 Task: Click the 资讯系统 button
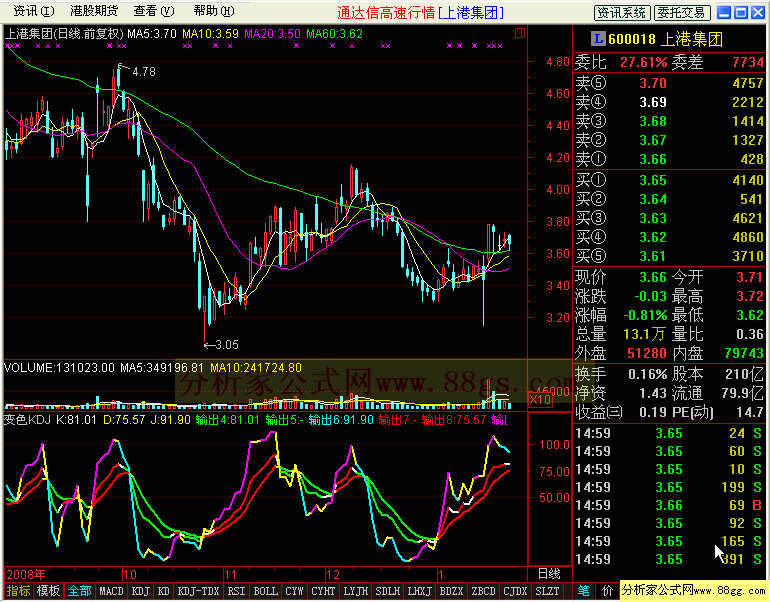coord(622,13)
